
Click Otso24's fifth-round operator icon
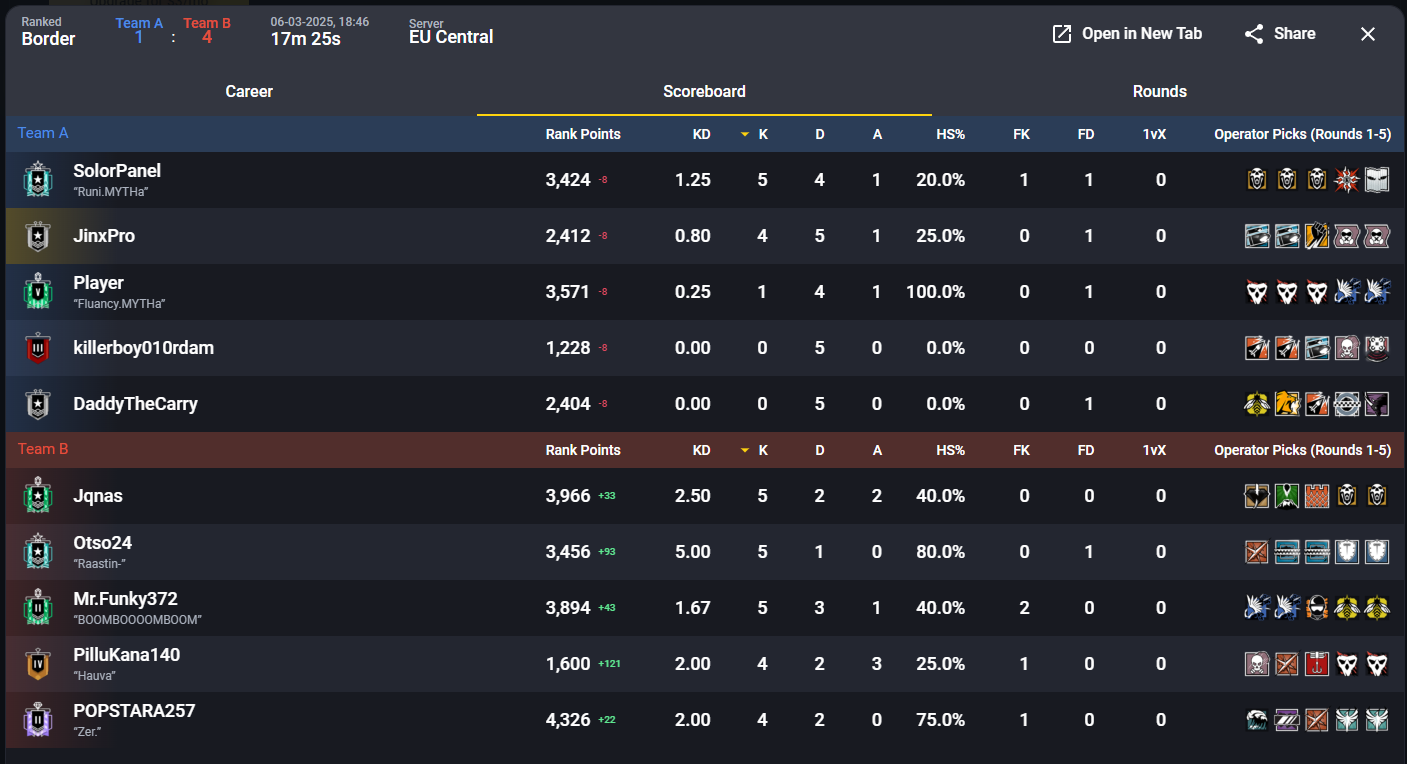pyautogui.click(x=1377, y=552)
